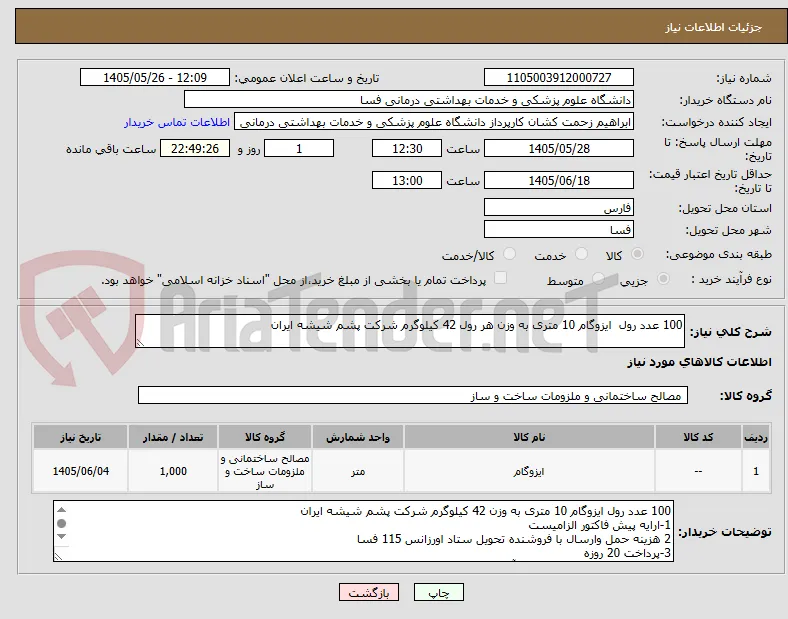Click the شرح کلی نیاز description textarea
This screenshot has height=619, width=788.
tap(410, 331)
